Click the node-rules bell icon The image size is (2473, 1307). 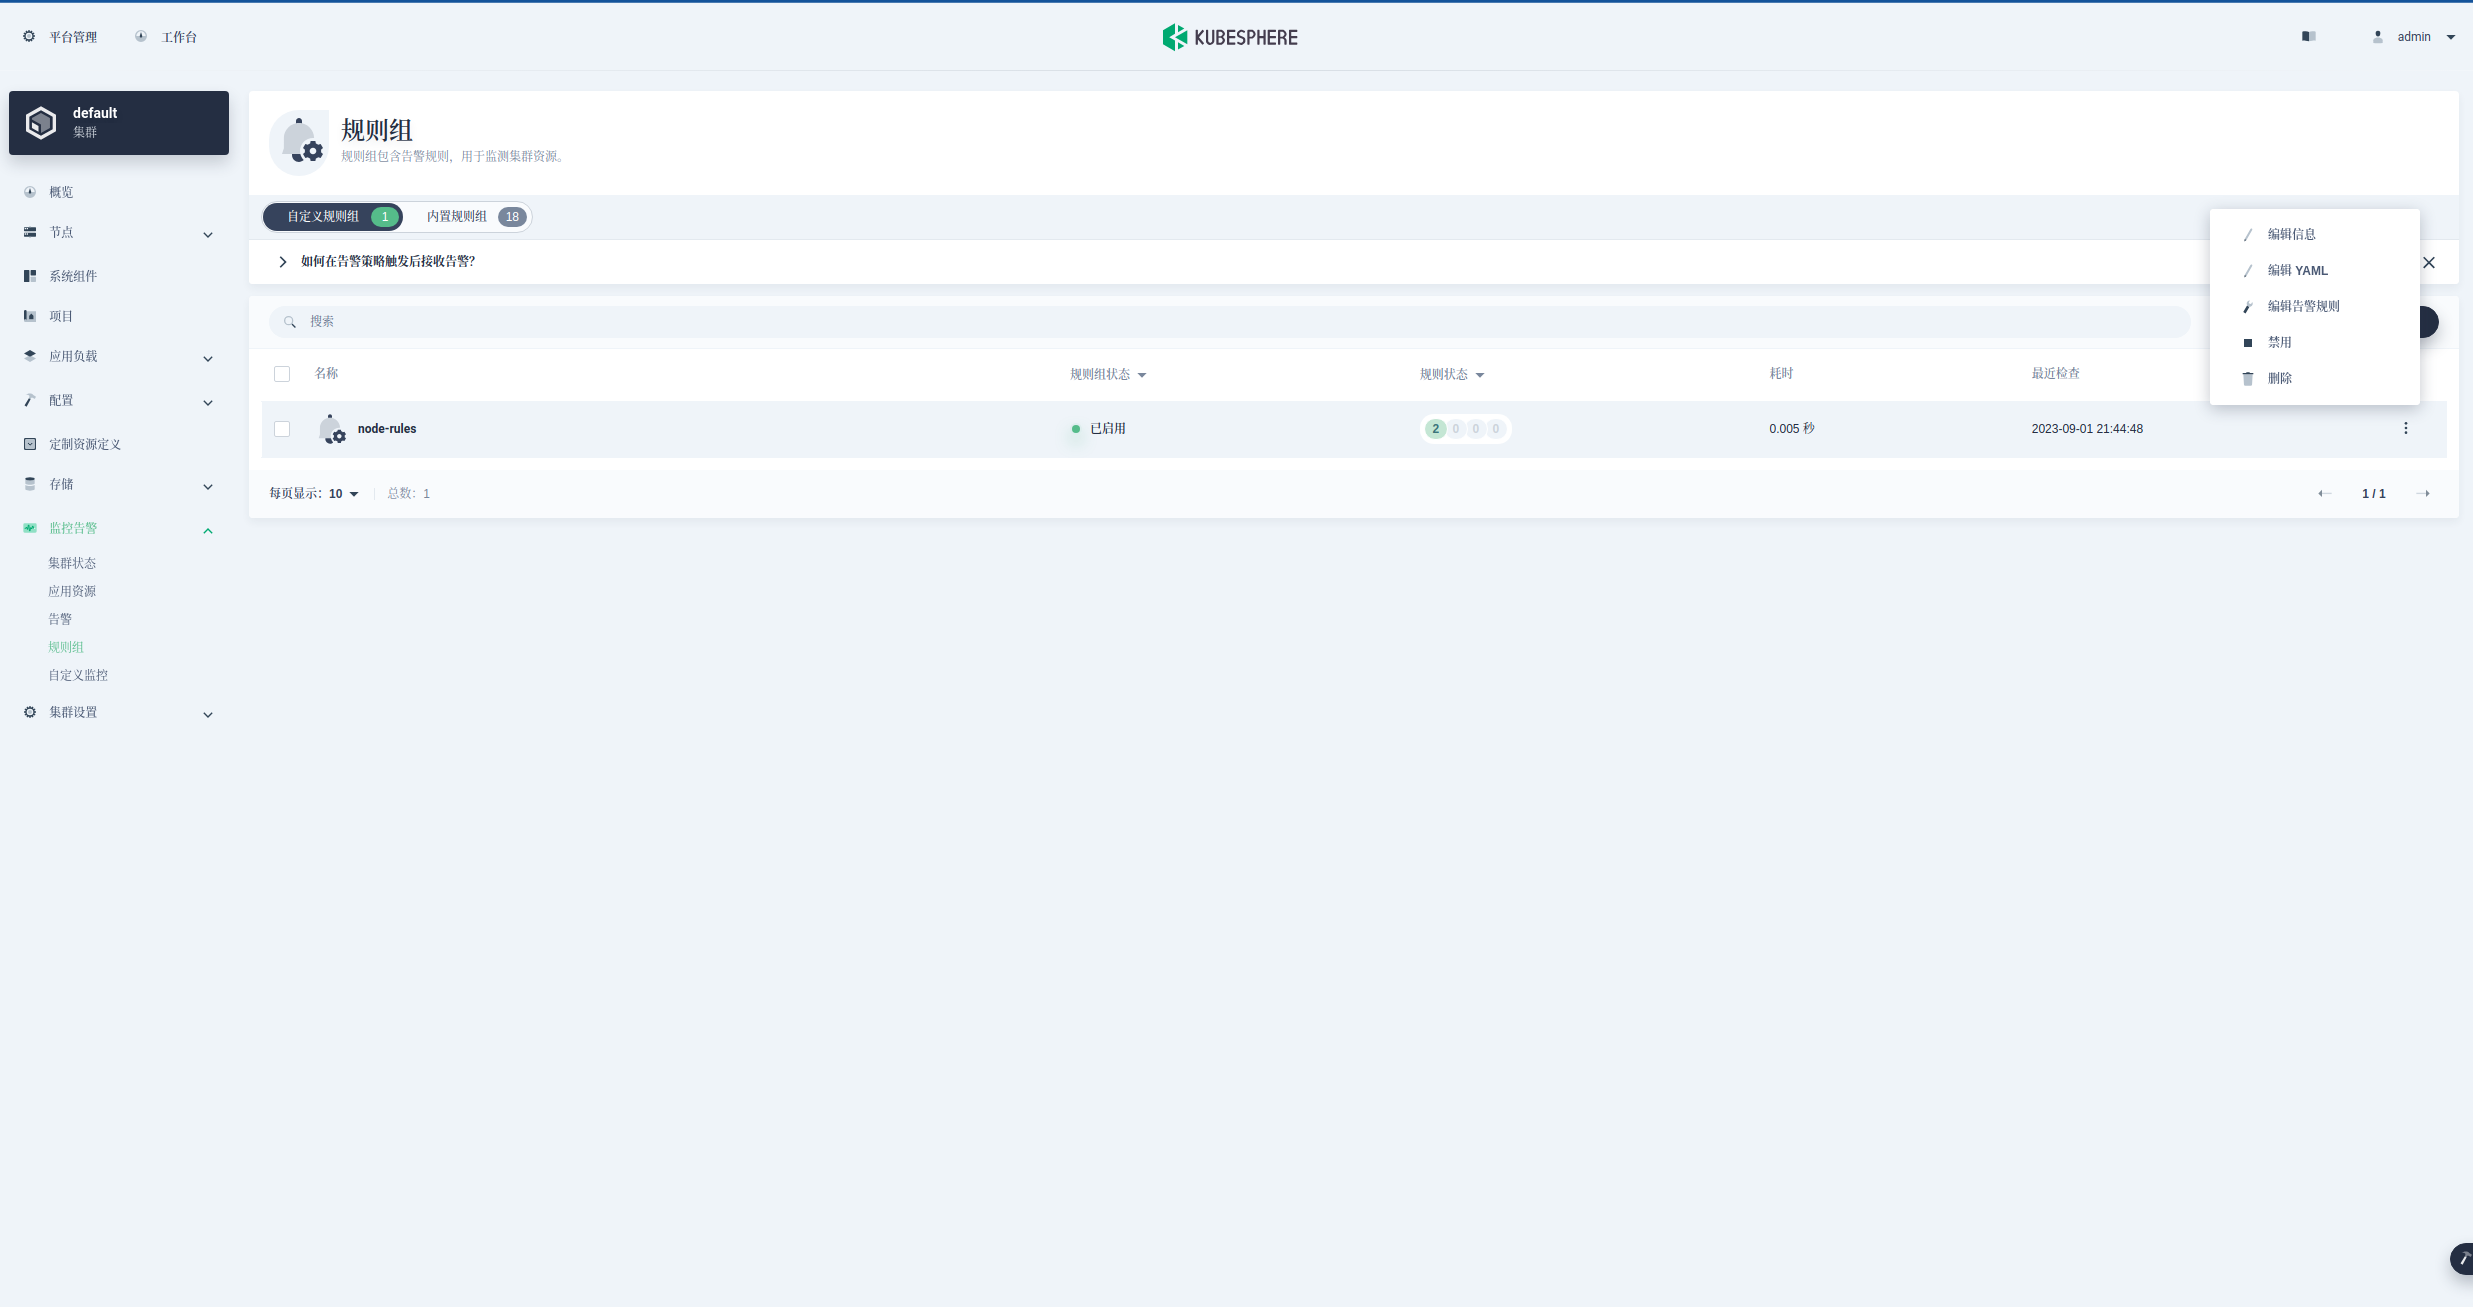click(332, 430)
